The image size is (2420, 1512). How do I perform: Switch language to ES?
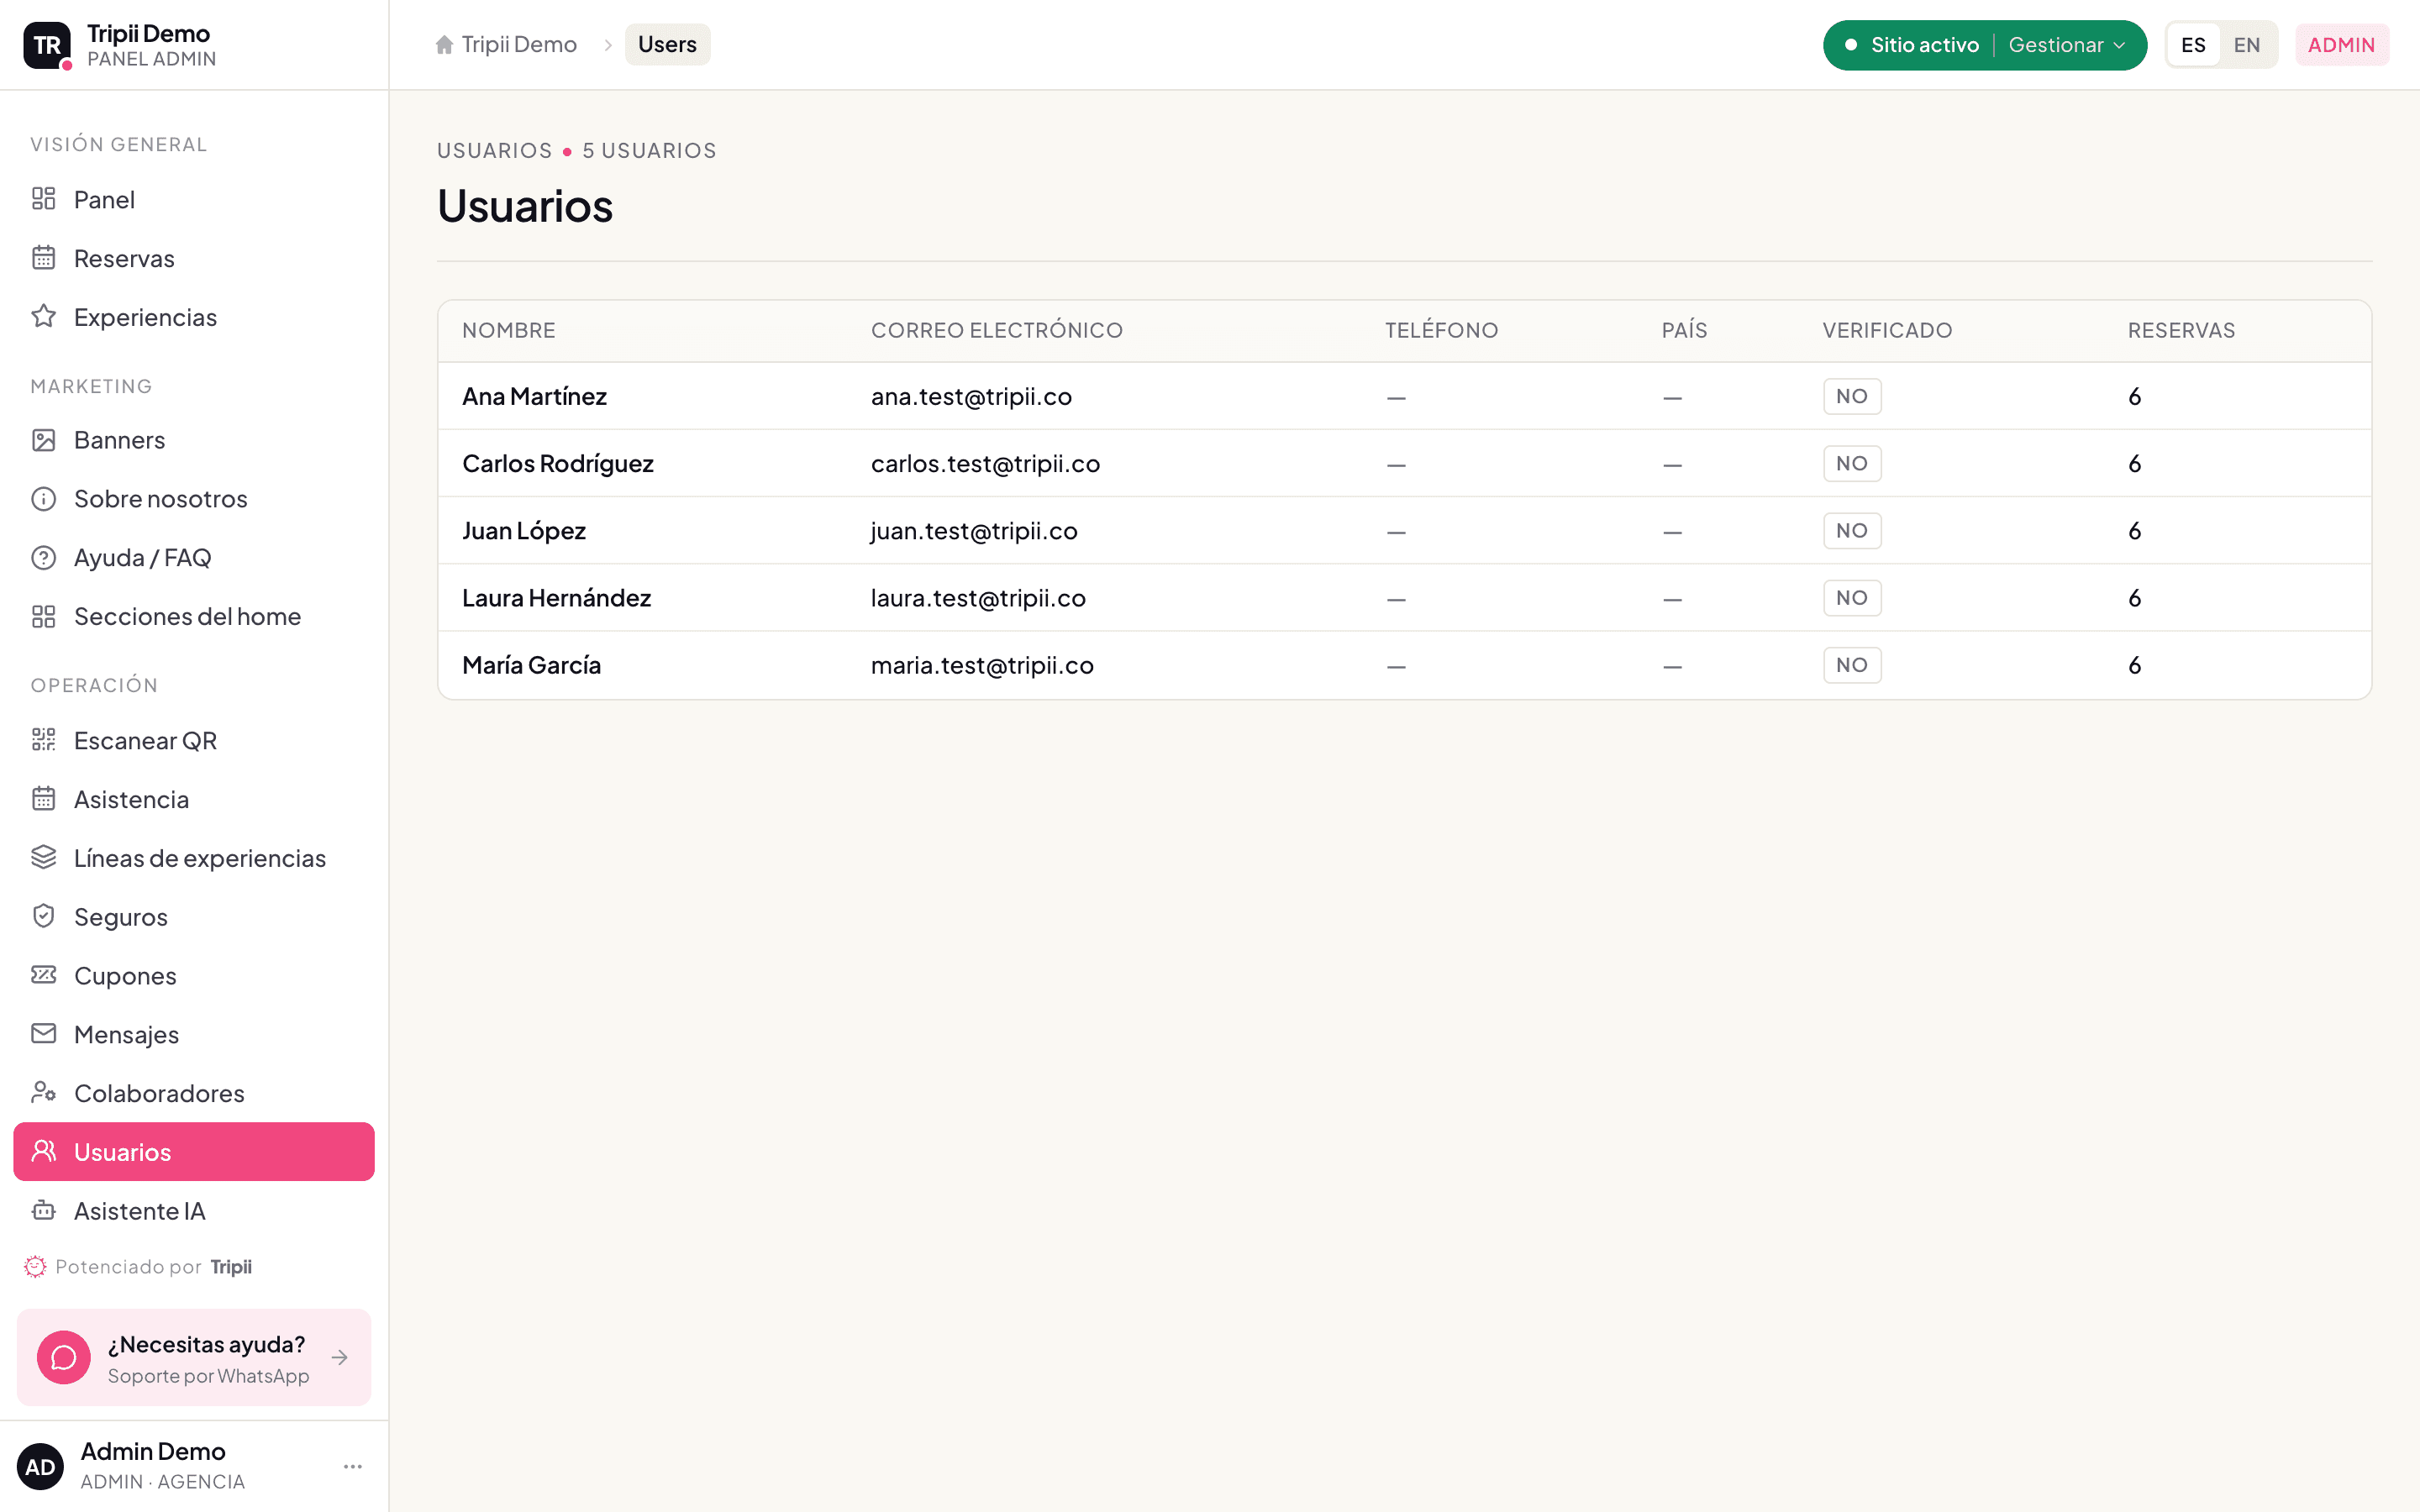coord(2193,45)
